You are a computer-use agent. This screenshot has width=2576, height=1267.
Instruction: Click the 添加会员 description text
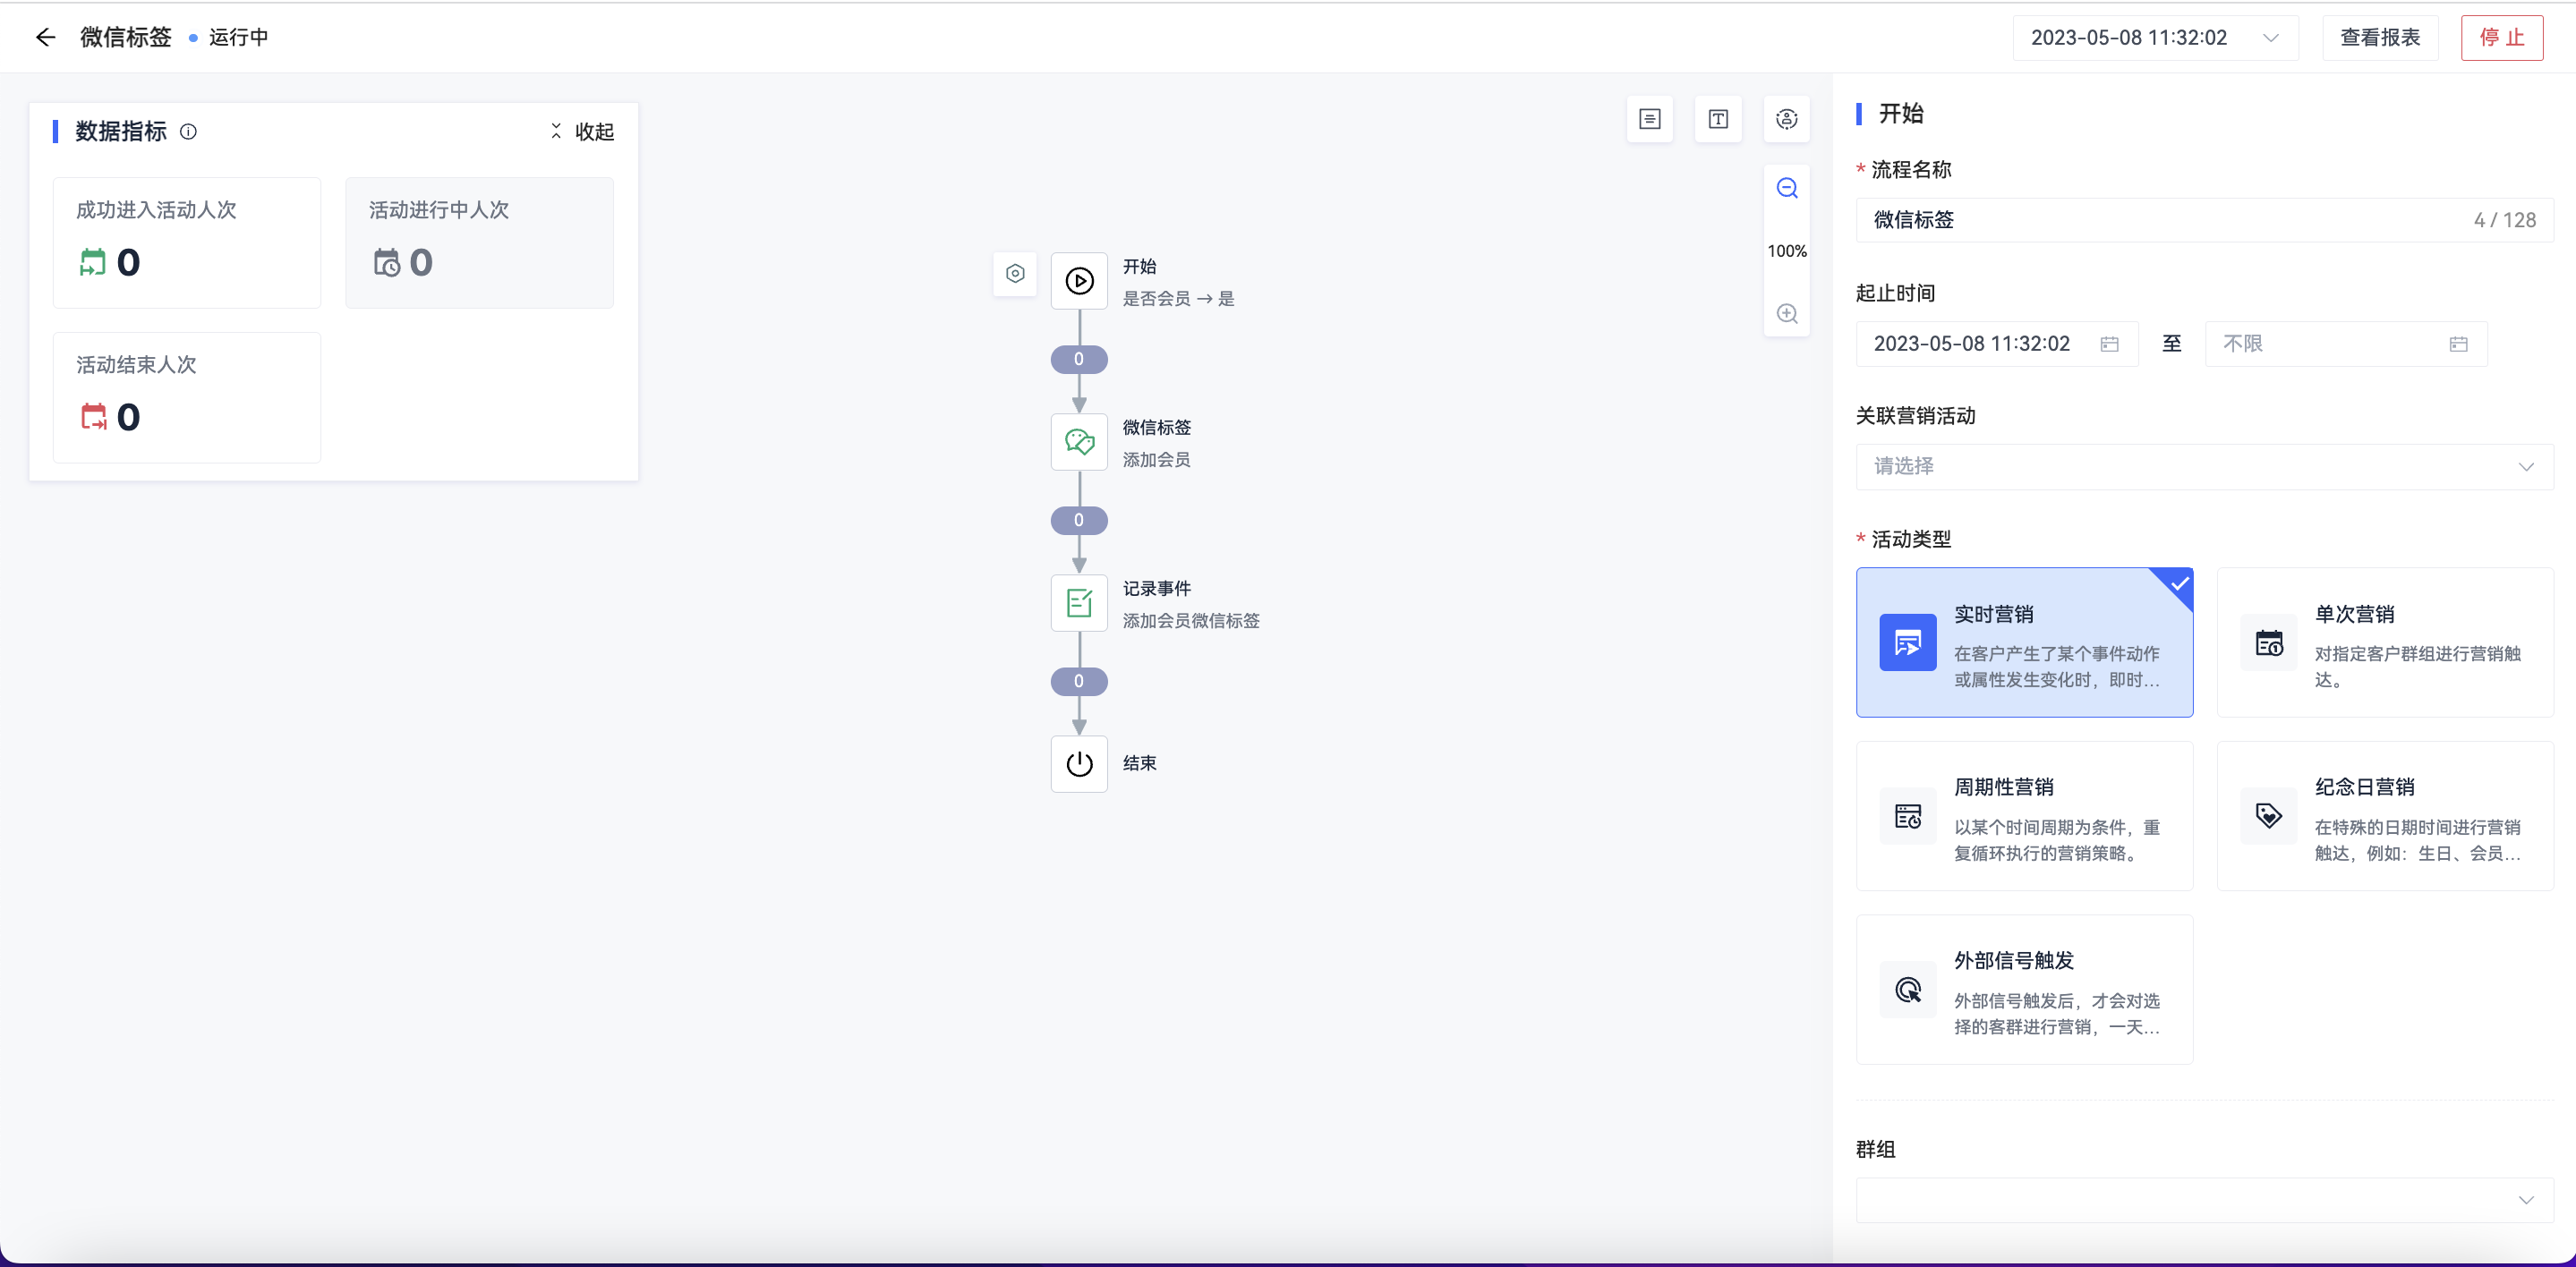coord(1156,459)
